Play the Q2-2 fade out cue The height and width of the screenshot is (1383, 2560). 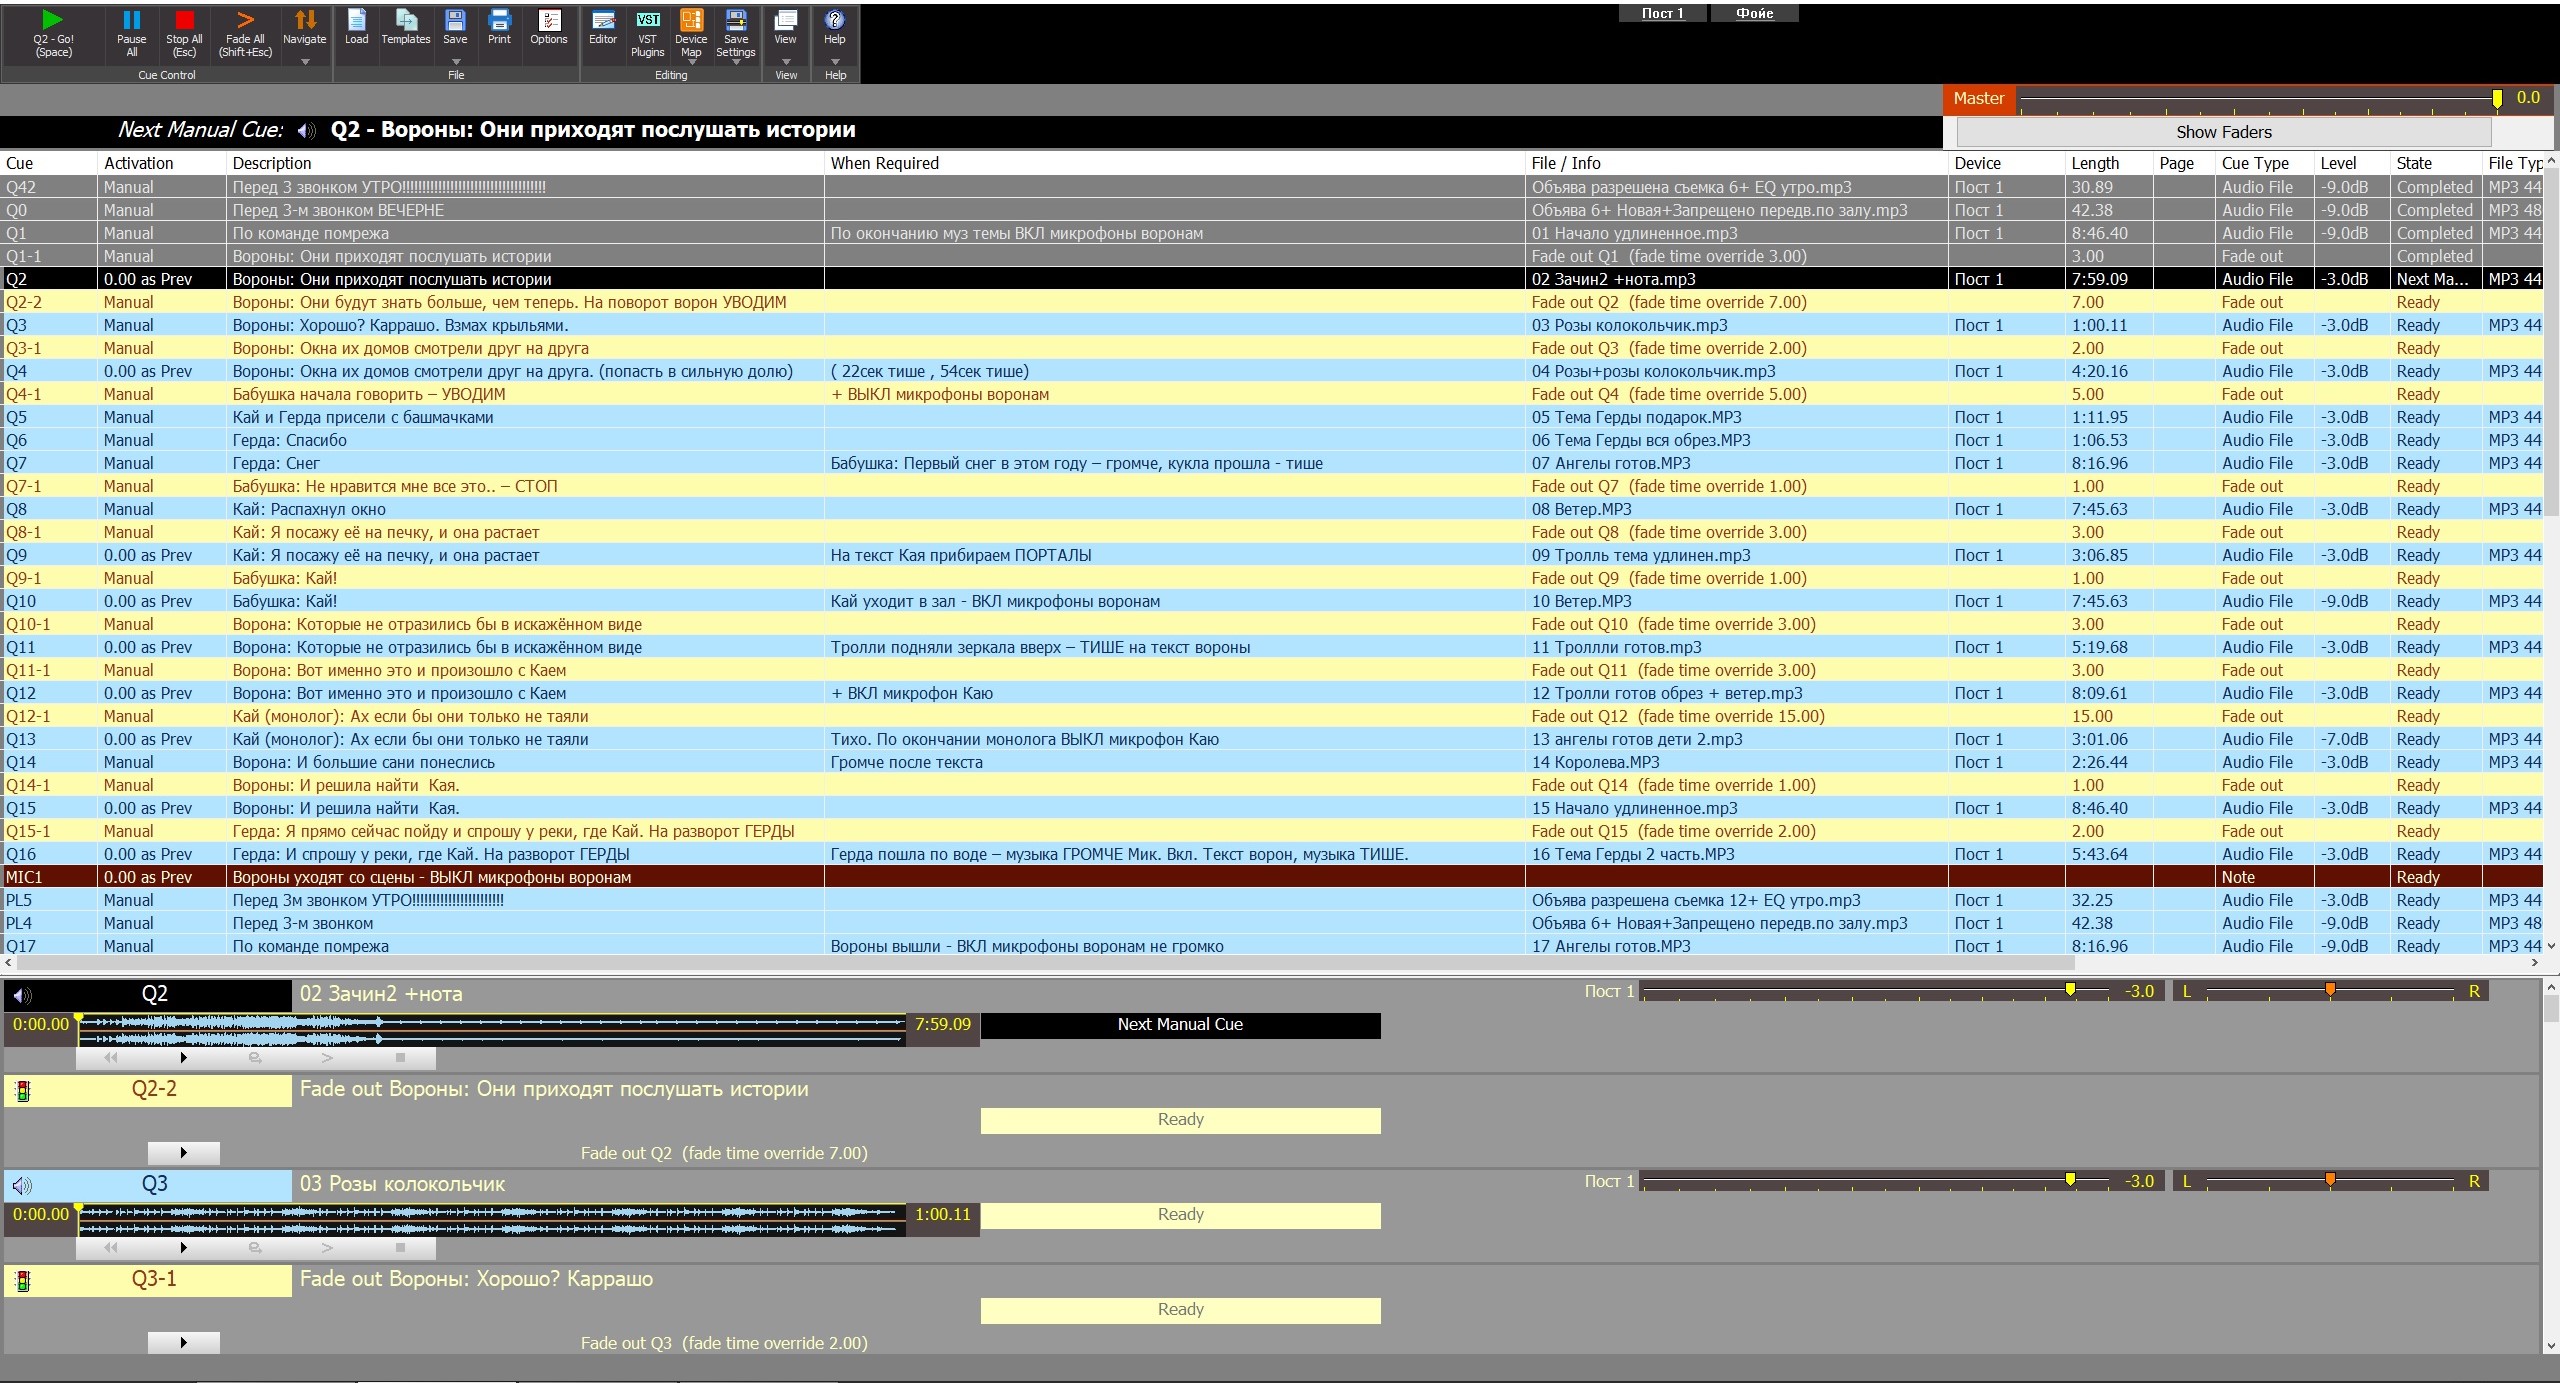(x=183, y=1153)
